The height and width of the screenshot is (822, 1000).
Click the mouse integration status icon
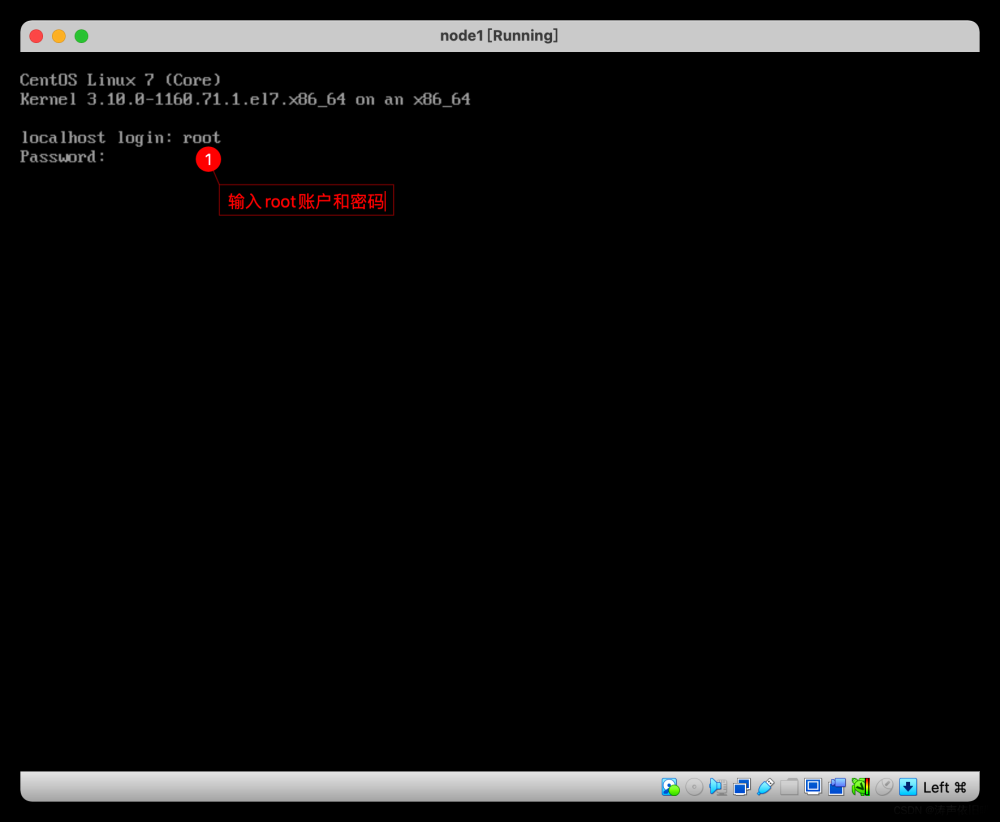click(x=884, y=787)
